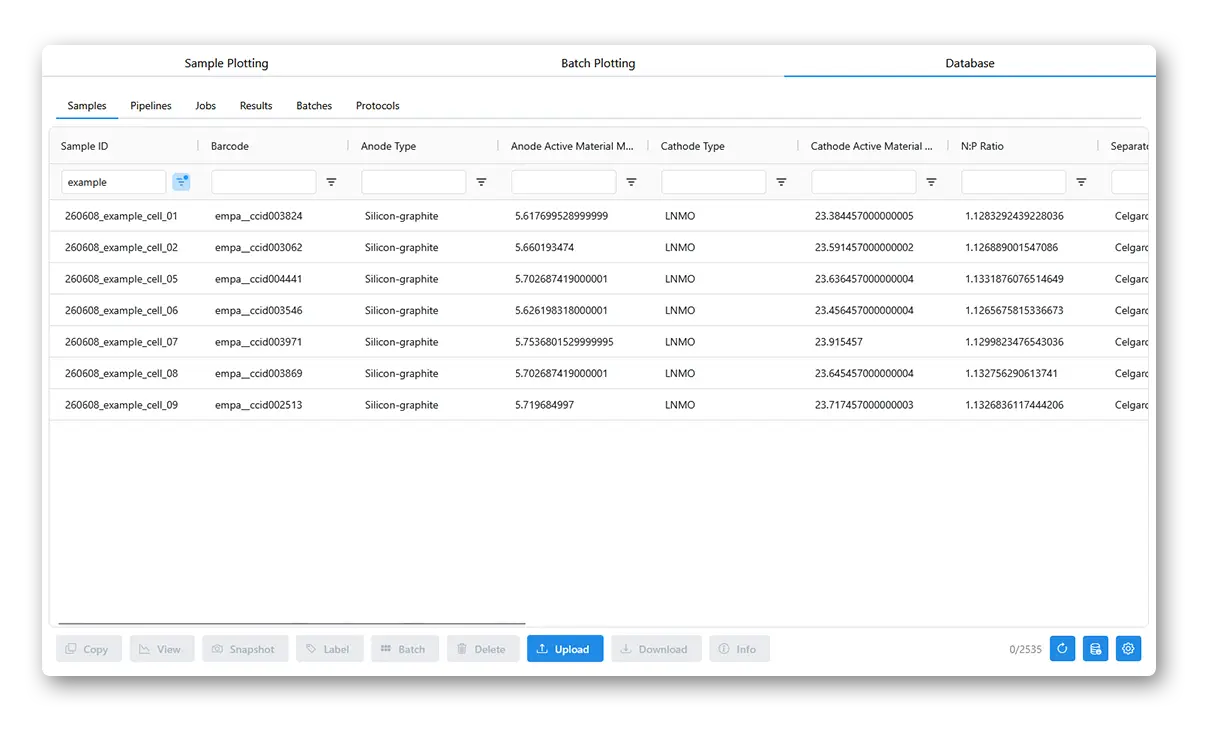Open the active Sample ID filter icon
Viewport: 1209px width, 731px height.
[181, 182]
